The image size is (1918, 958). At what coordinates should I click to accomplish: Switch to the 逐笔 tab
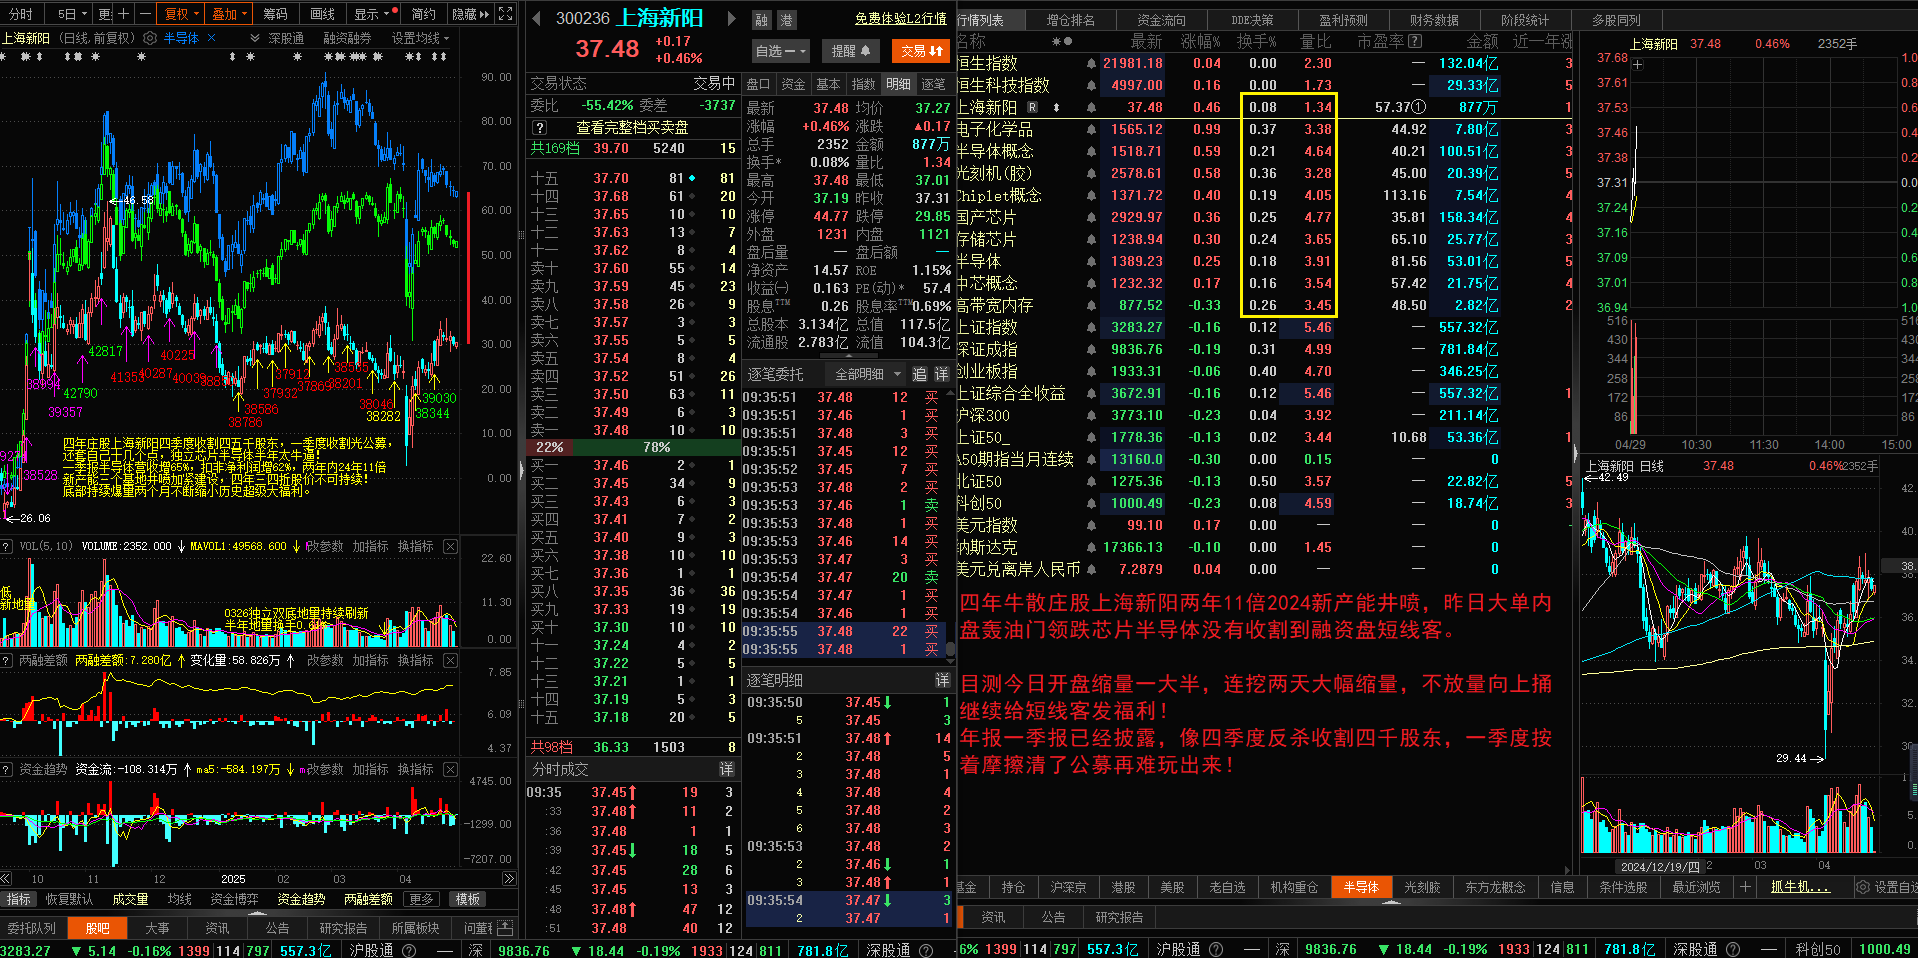933,84
